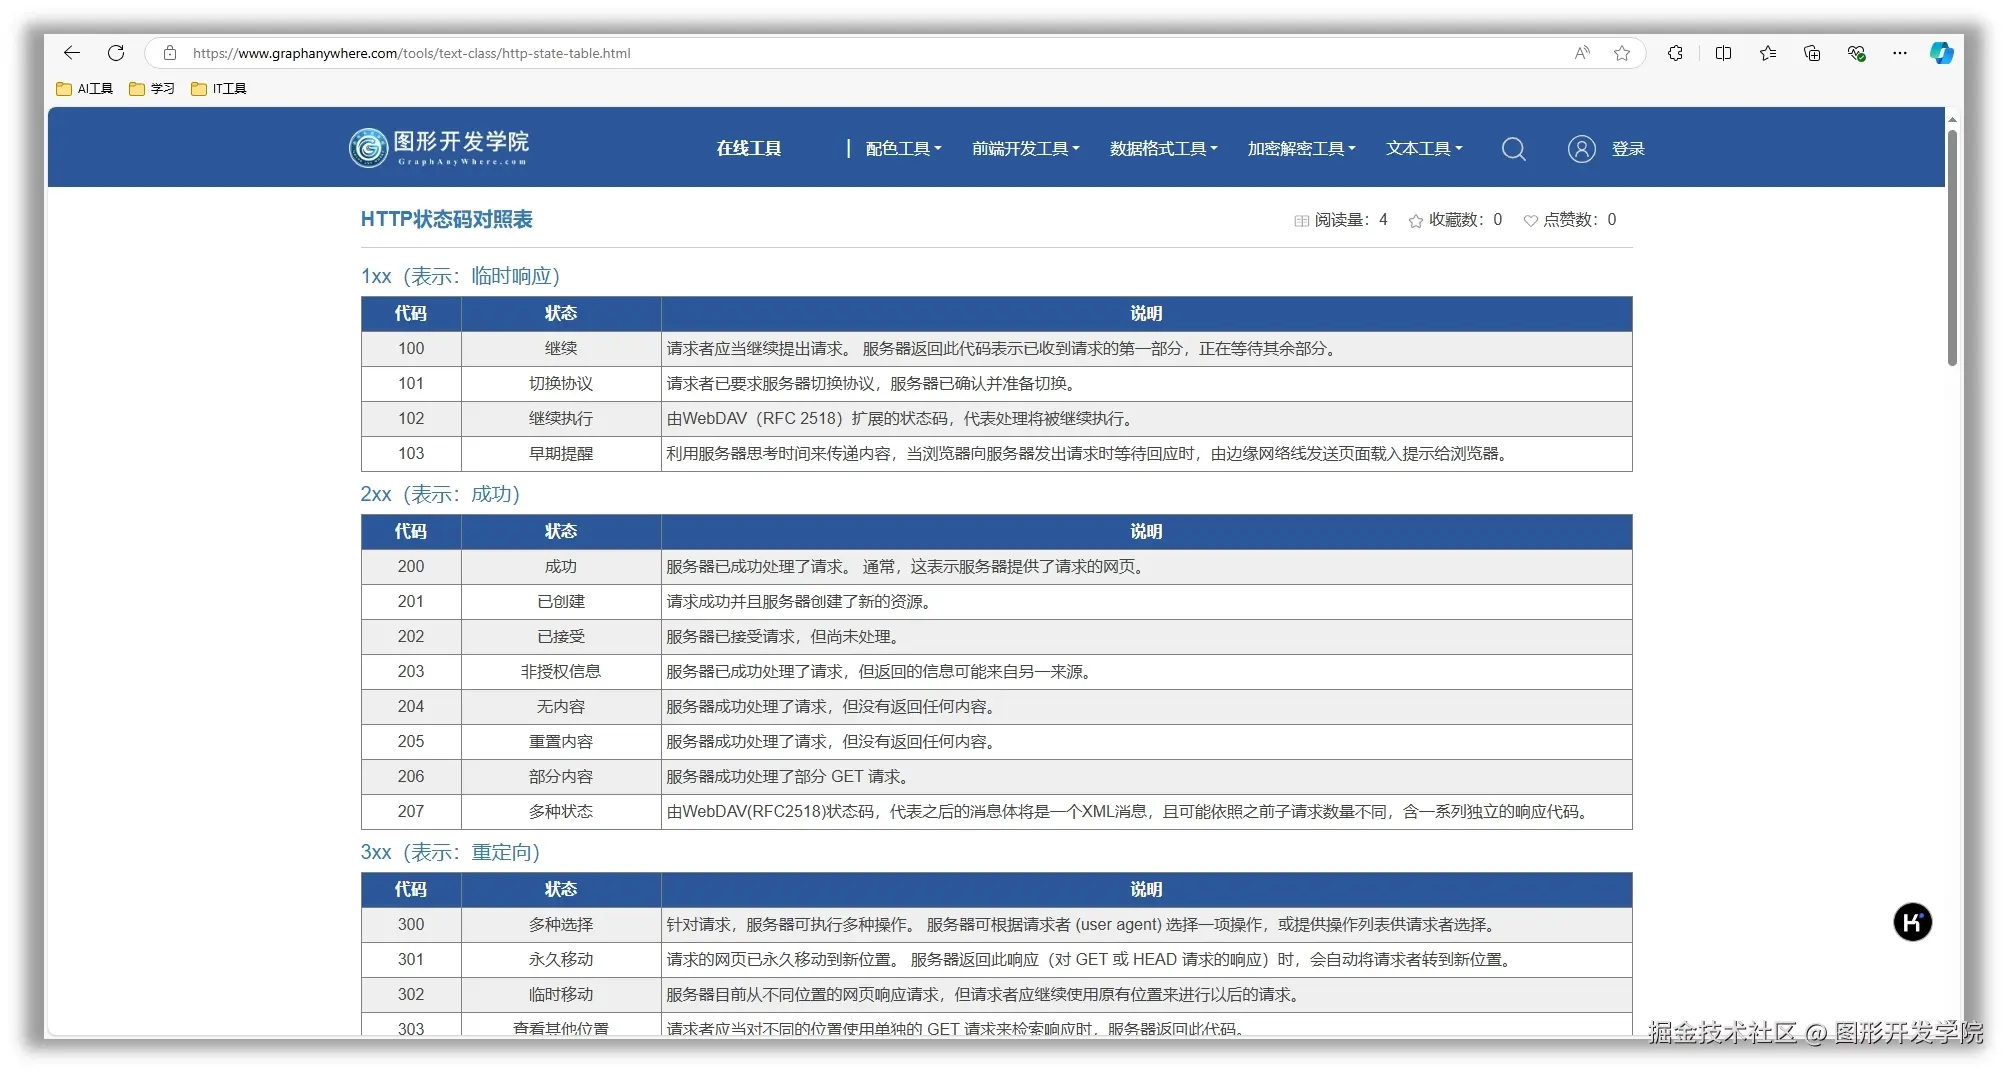The width and height of the screenshot is (2011, 1074).
Task: Click the 登录 login link
Action: click(x=1629, y=148)
